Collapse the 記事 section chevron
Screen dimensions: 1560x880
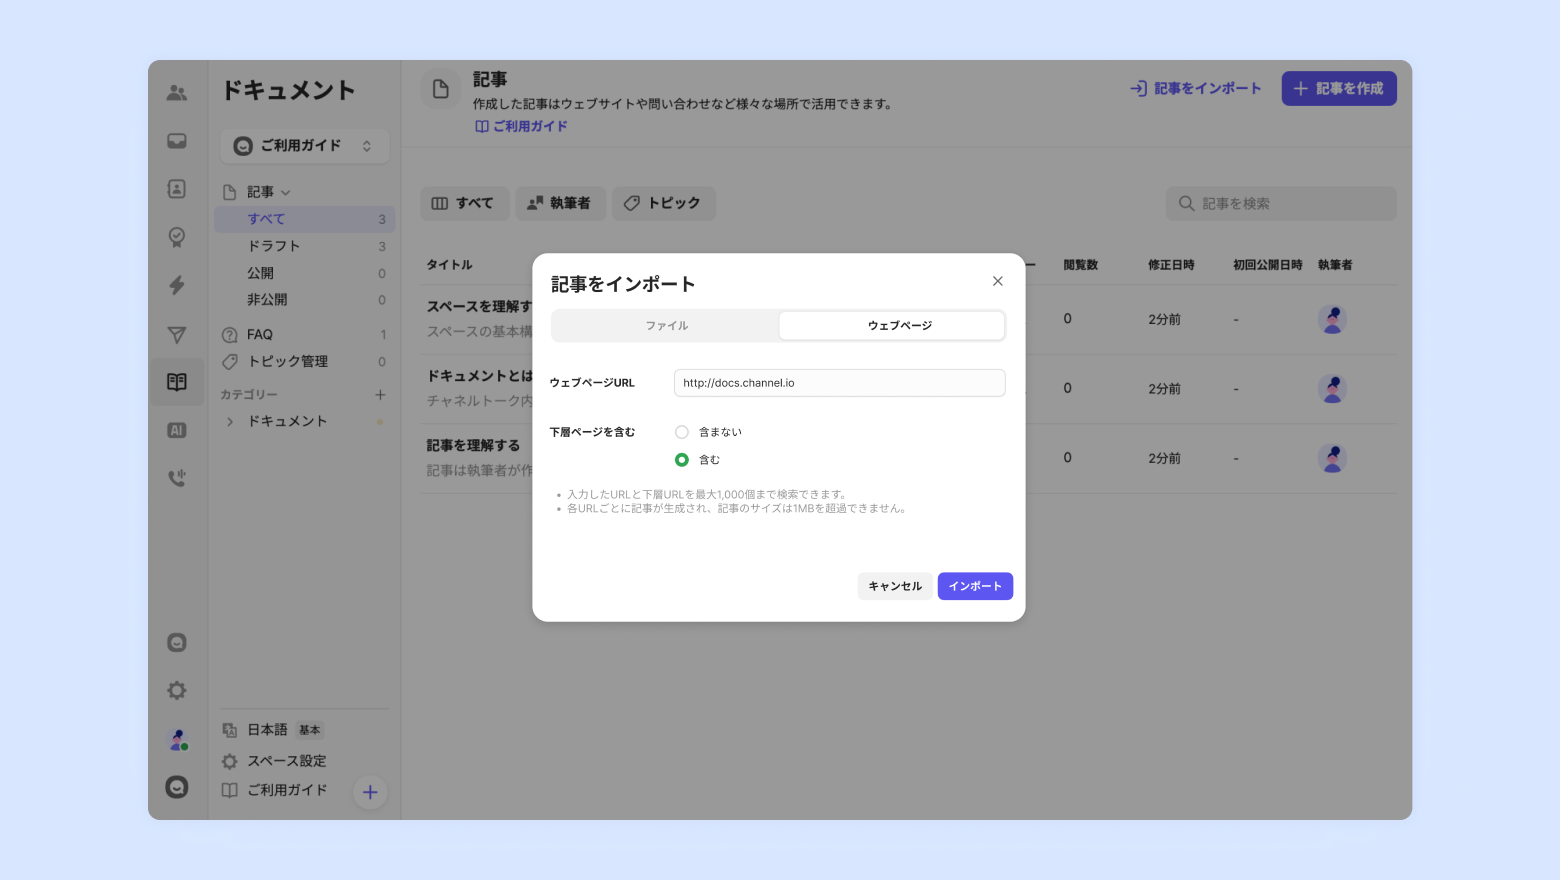pyautogui.click(x=286, y=193)
